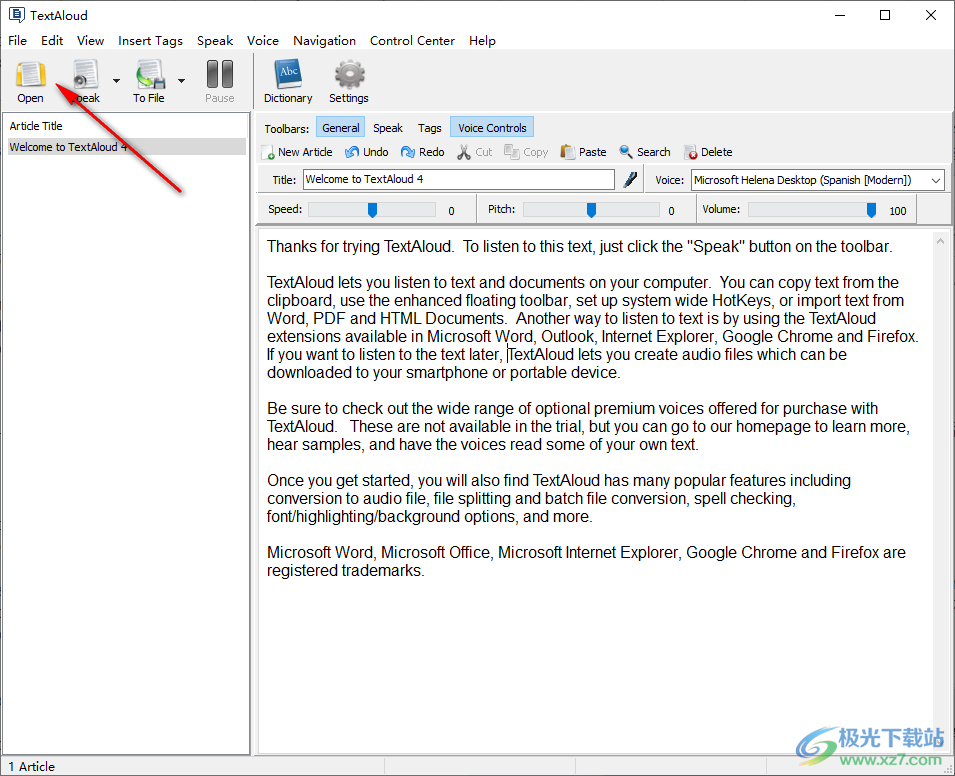Image resolution: width=955 pixels, height=776 pixels.
Task: Expand the Speak button dropdown arrow
Action: pos(116,80)
